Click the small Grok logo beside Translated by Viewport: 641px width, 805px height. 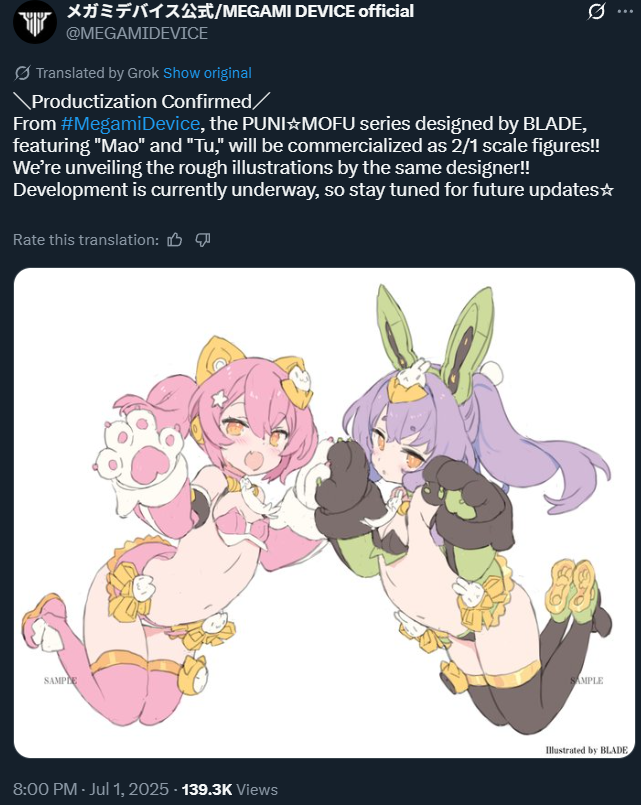pyautogui.click(x=22, y=73)
